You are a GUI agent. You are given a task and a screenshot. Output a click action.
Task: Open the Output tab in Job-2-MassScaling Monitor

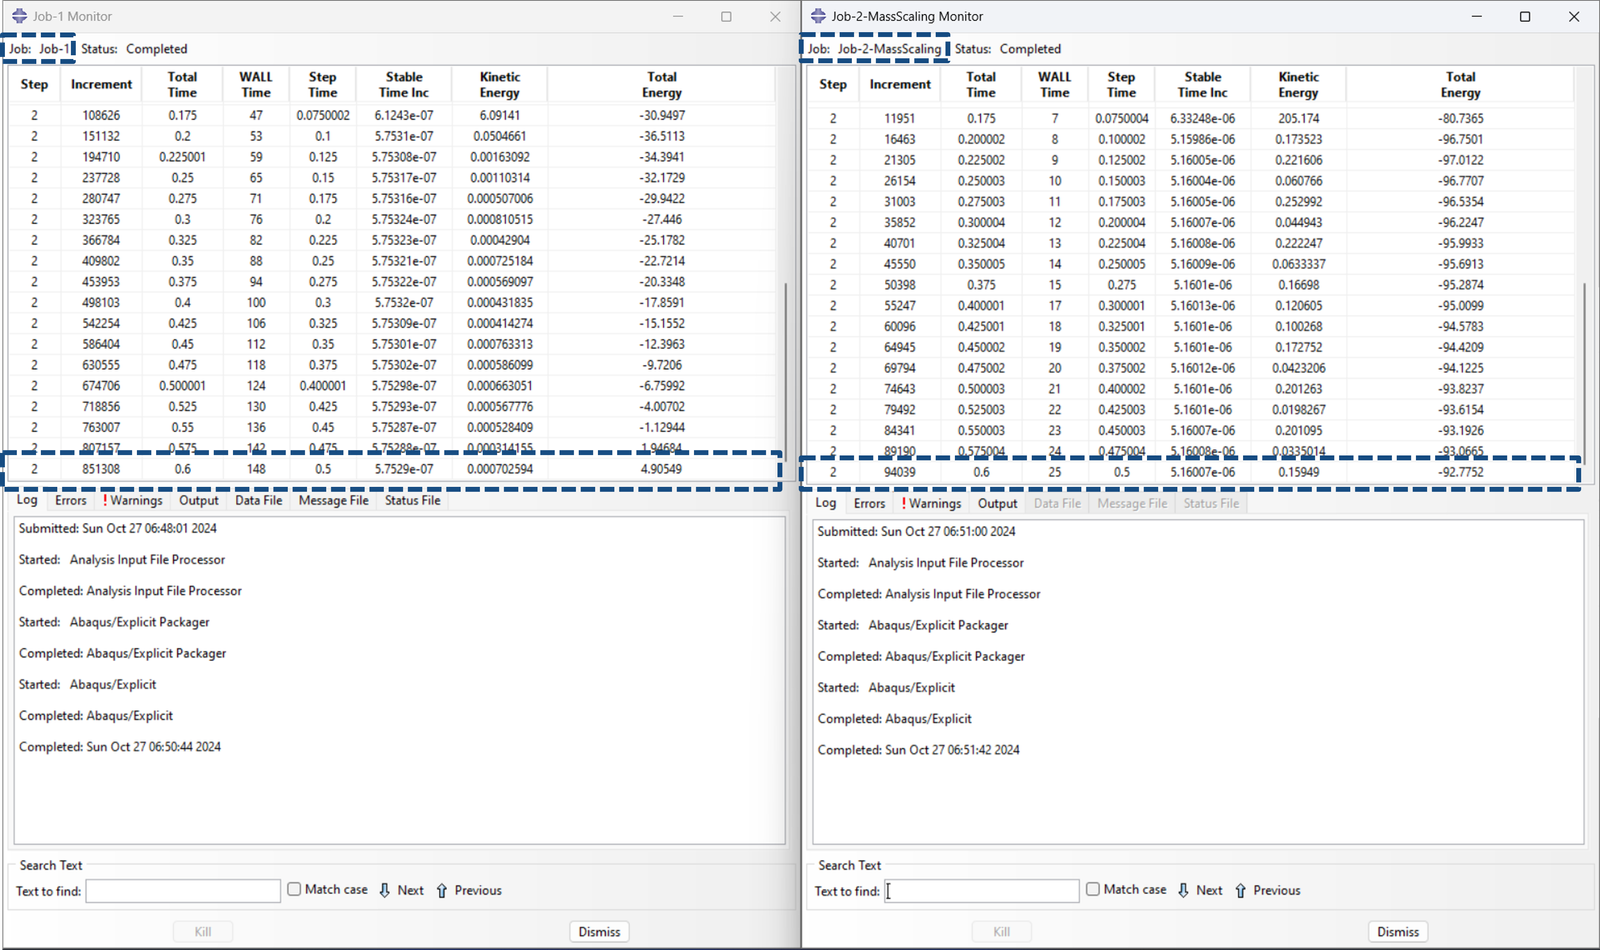coord(998,503)
